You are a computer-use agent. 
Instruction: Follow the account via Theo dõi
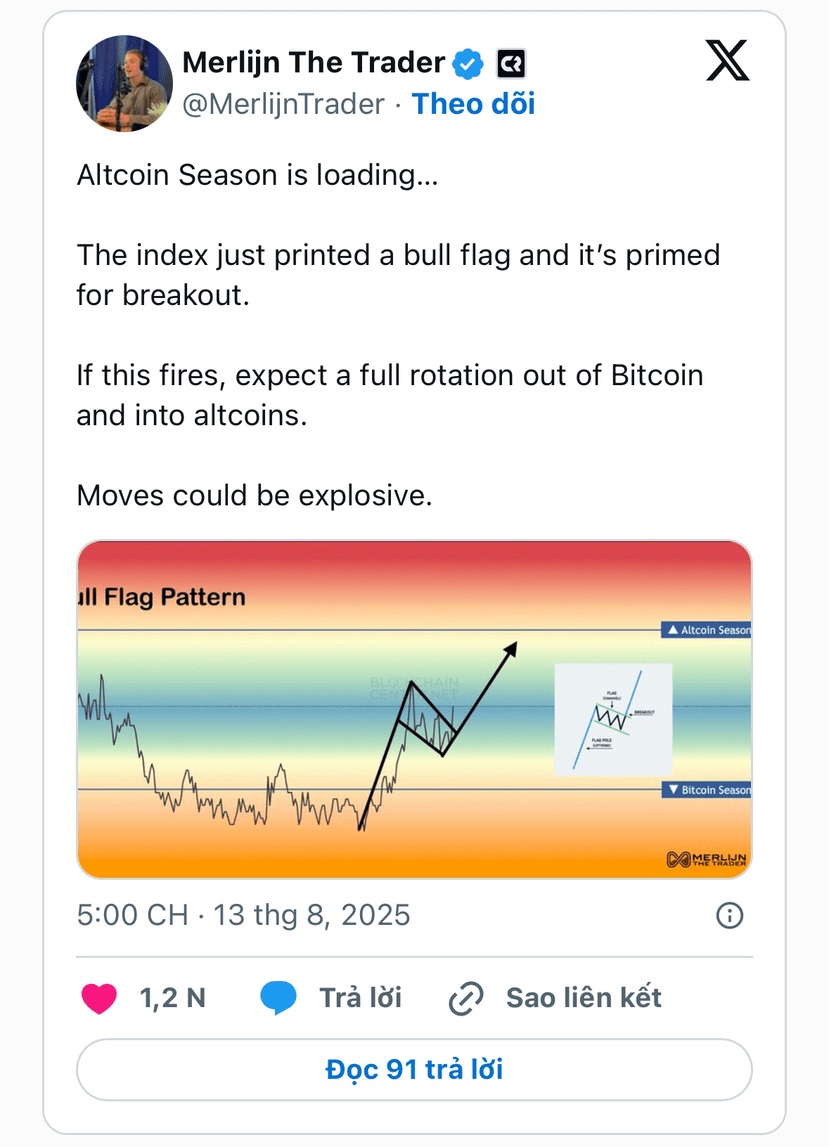pos(473,104)
